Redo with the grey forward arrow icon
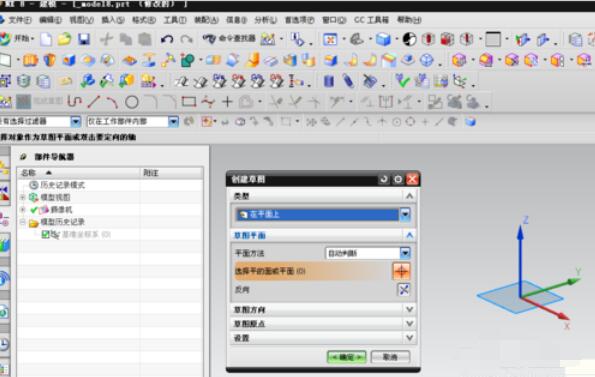The image size is (595, 377). click(x=186, y=39)
